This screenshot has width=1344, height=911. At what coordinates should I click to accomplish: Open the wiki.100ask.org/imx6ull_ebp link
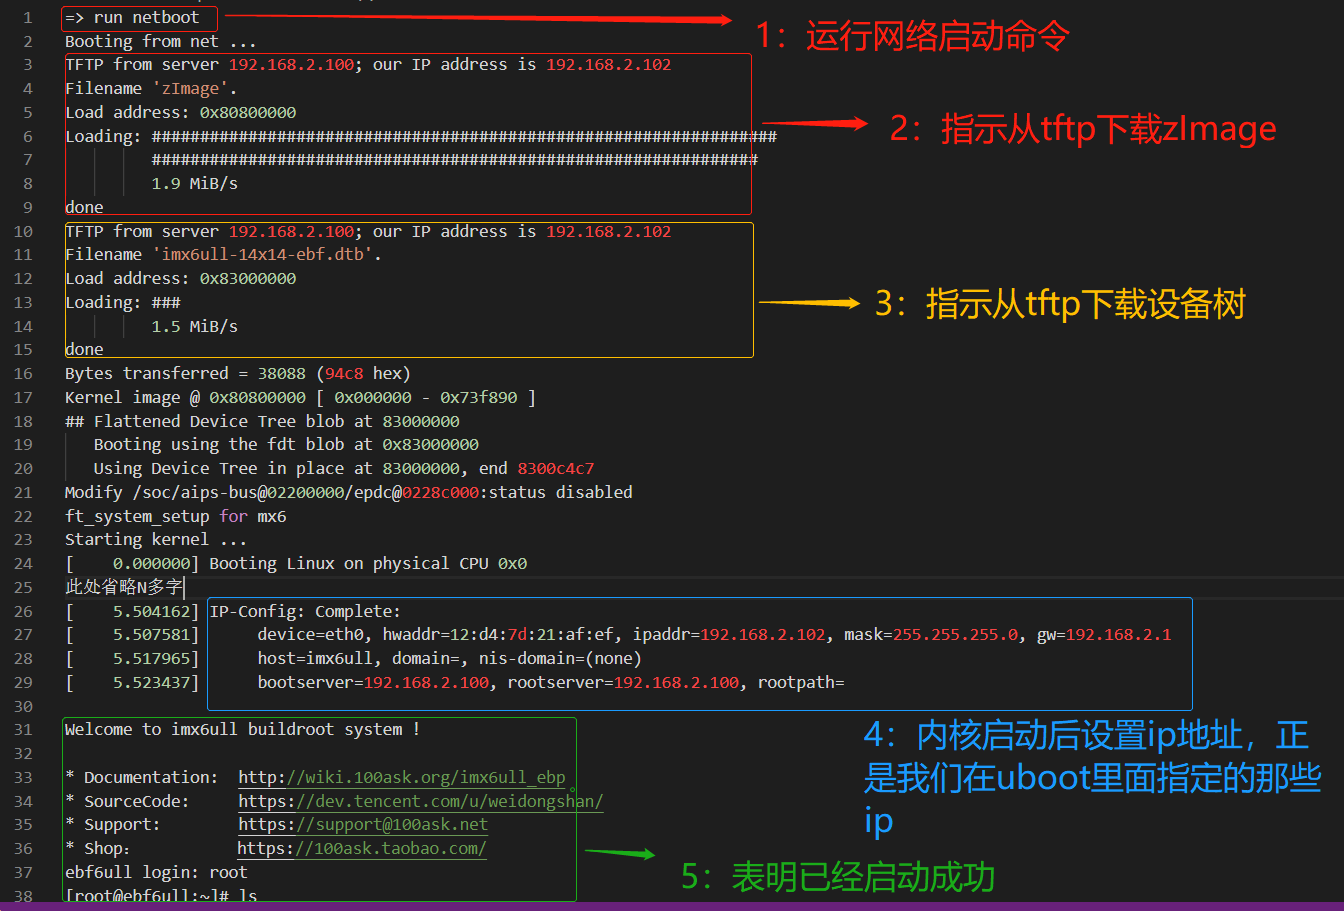(x=402, y=777)
